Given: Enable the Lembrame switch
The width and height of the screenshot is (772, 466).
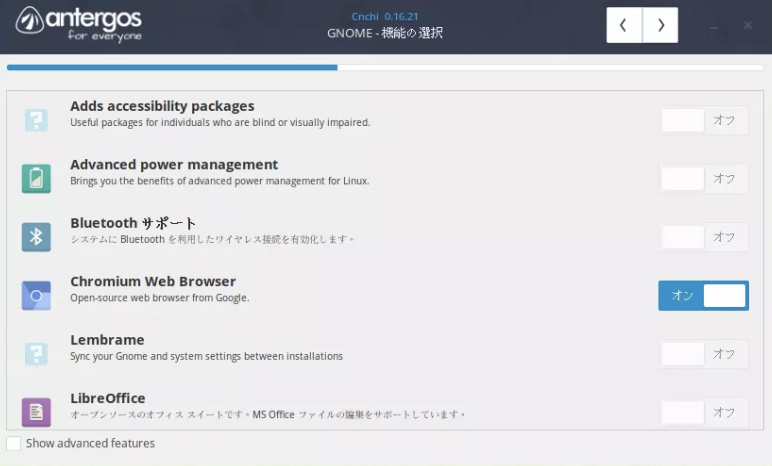Looking at the screenshot, I should 704,354.
